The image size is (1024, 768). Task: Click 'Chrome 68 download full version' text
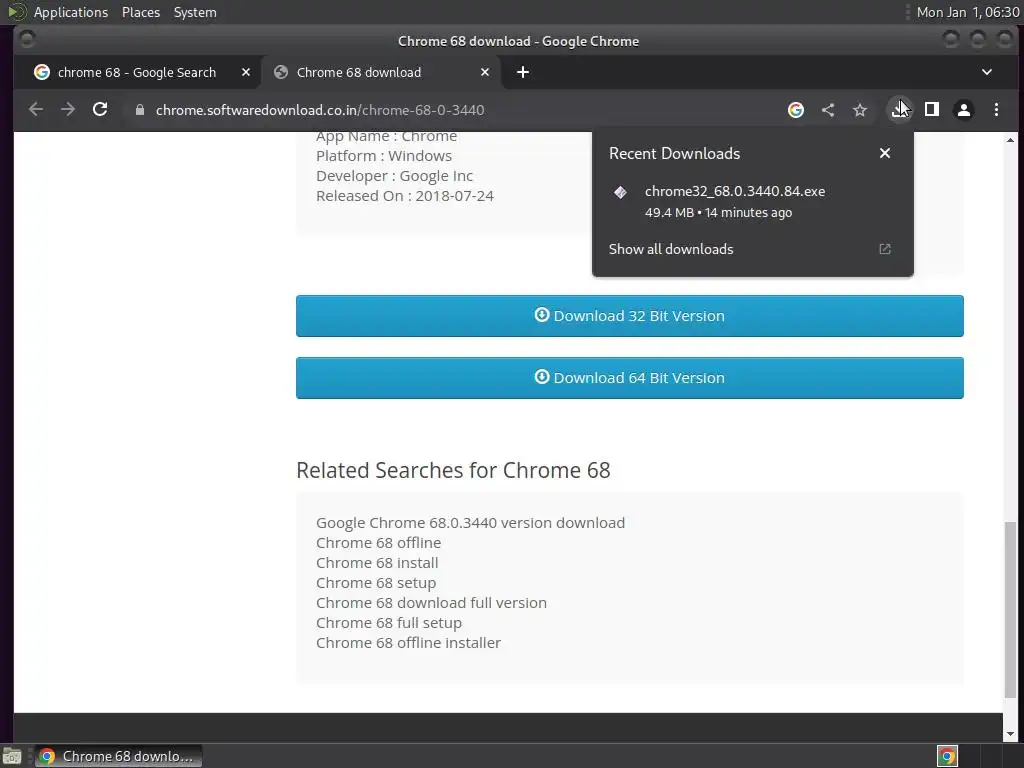coord(431,603)
